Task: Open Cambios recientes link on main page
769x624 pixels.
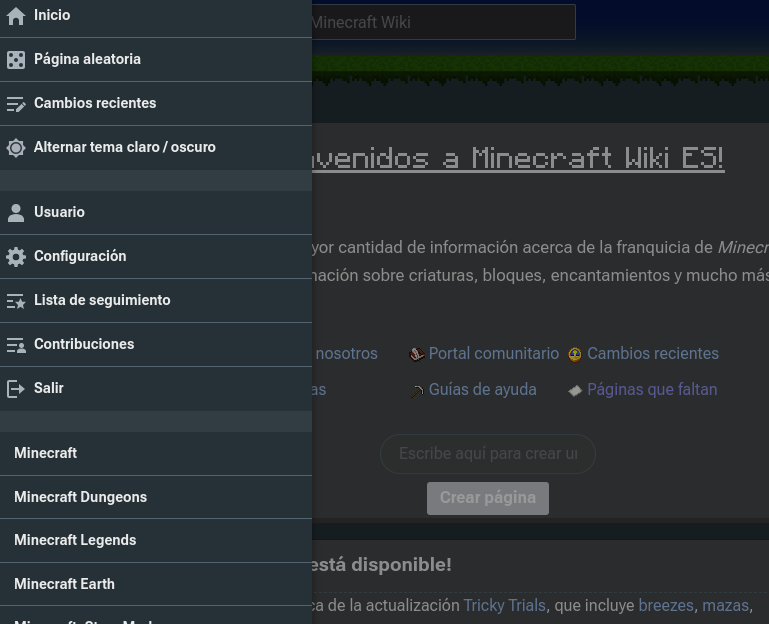Action: pos(653,353)
